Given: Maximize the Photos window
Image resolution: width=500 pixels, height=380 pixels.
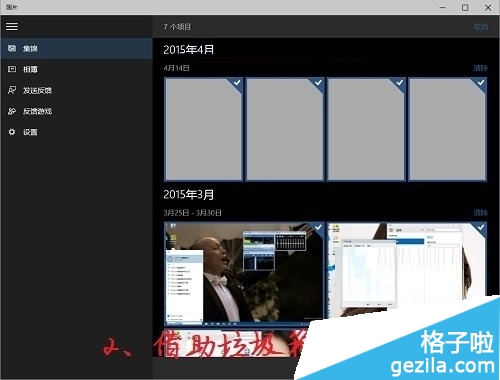Looking at the screenshot, I should pyautogui.click(x=465, y=7).
